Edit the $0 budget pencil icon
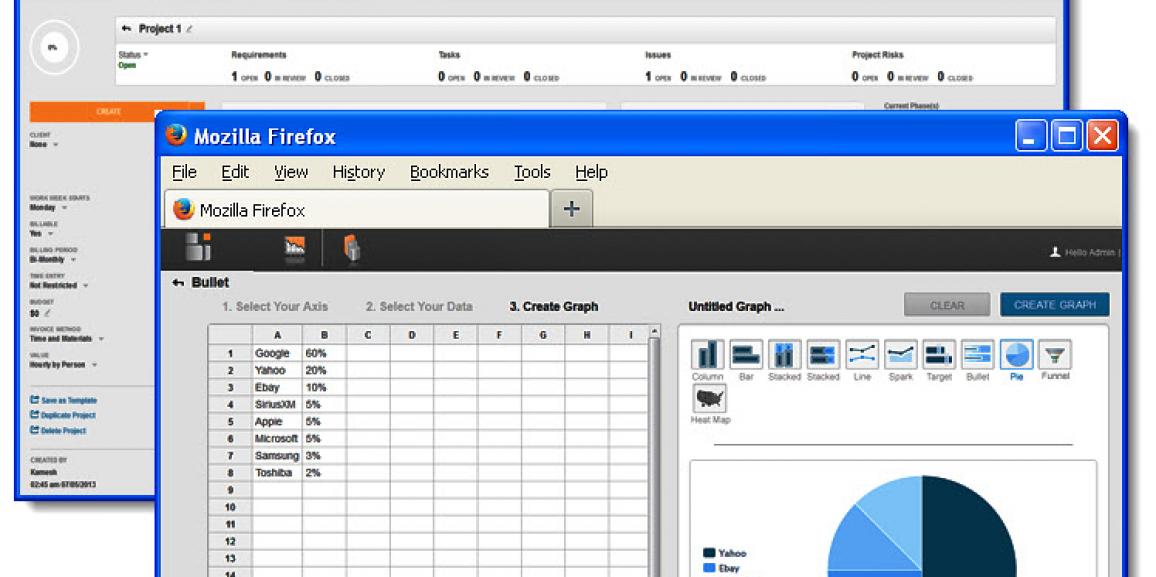 coord(48,313)
